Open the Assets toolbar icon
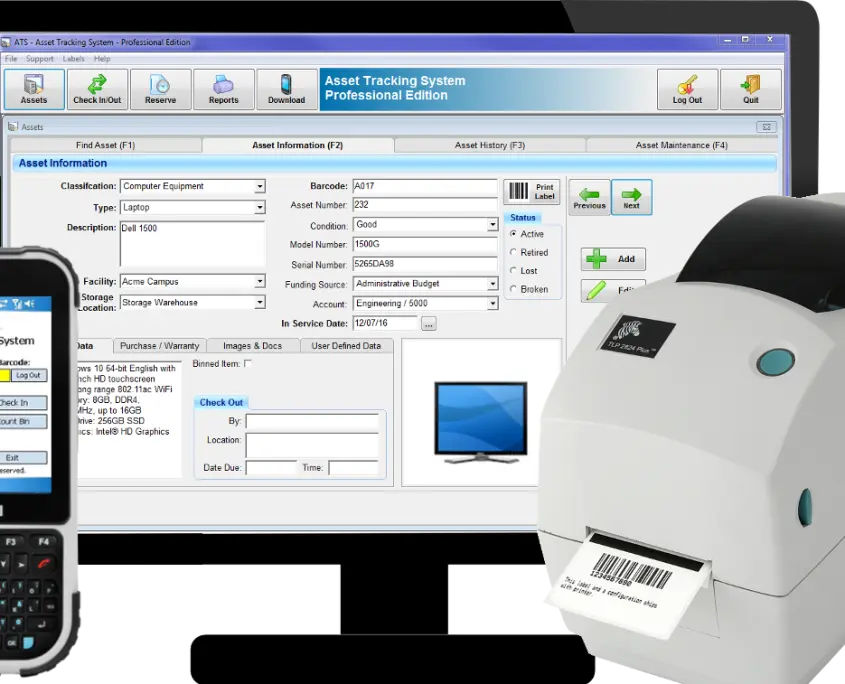845x684 pixels. click(34, 89)
